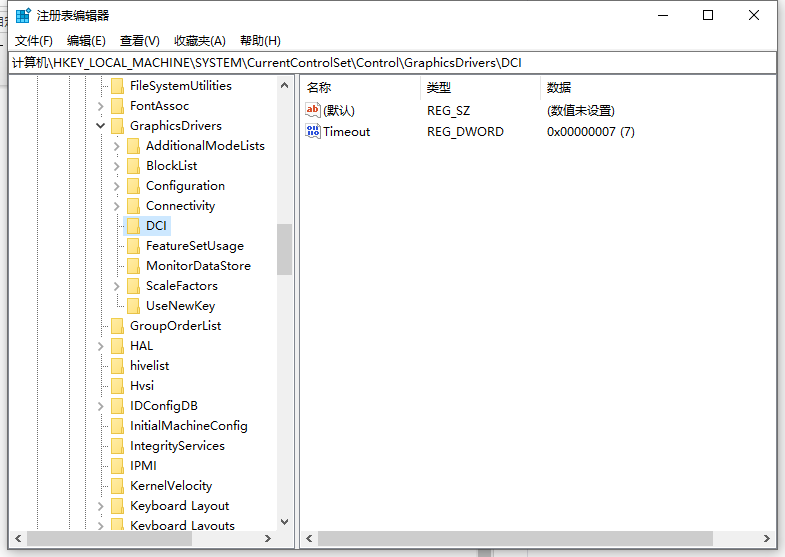Expand the AdditionalModeLists key

pos(117,146)
